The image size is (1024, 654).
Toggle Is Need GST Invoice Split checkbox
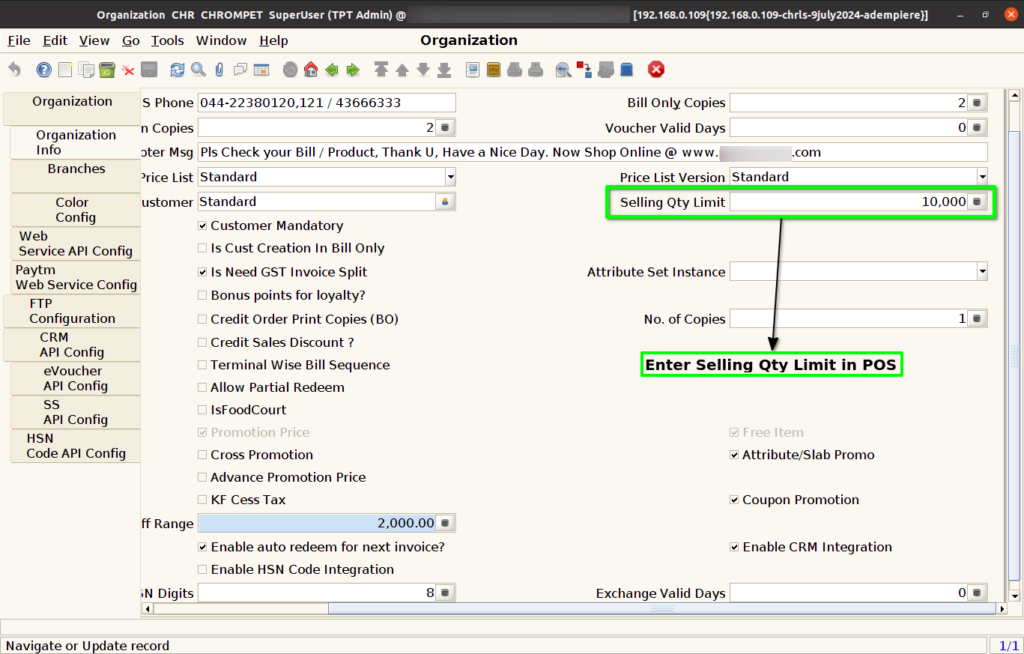(x=202, y=272)
